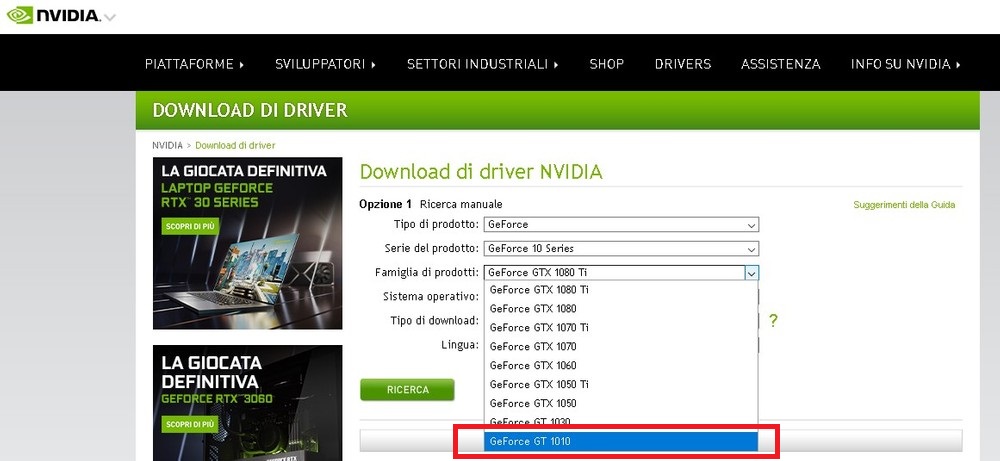Select GeForce GTX 1070 Ti option
Screen dimensions: 1000x461
coord(621,328)
